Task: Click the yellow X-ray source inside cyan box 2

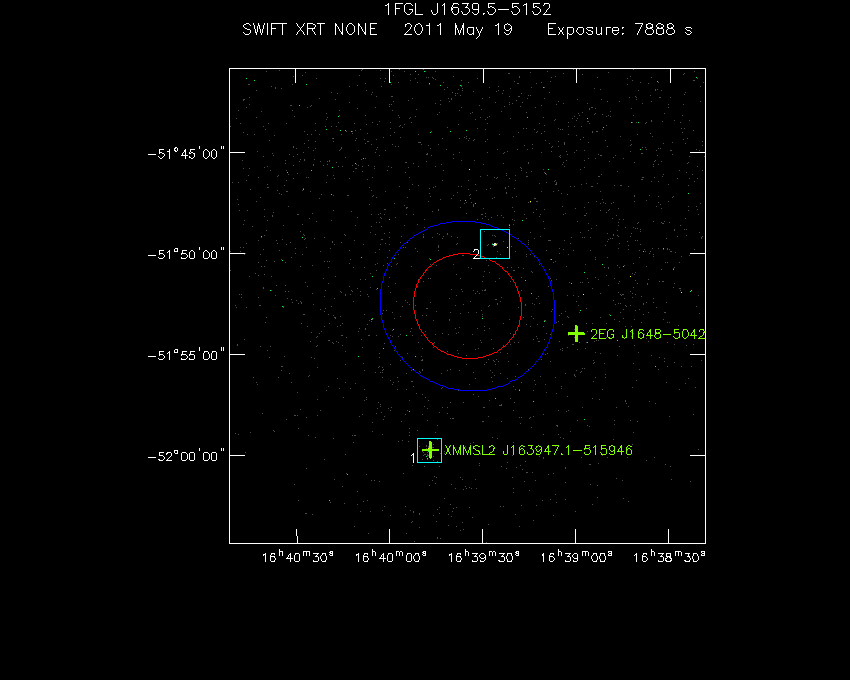Action: click(495, 245)
